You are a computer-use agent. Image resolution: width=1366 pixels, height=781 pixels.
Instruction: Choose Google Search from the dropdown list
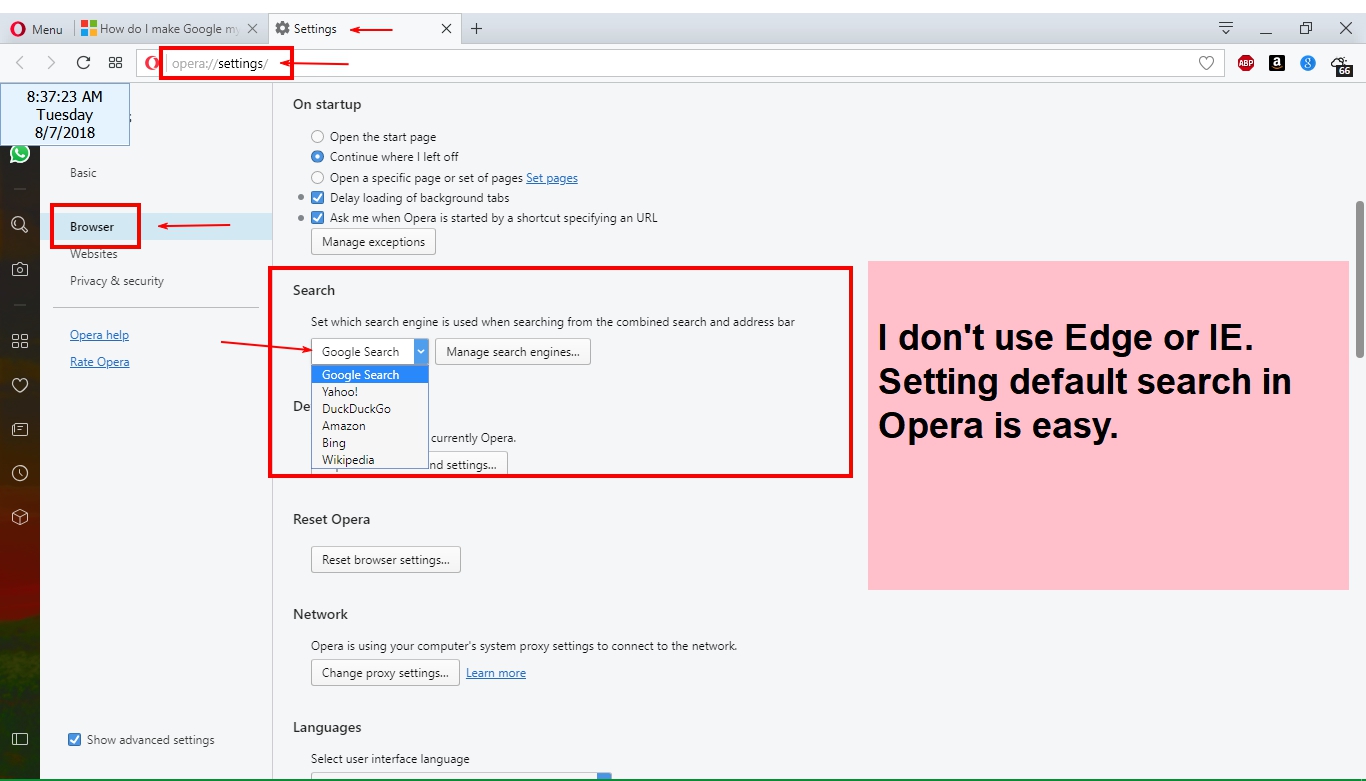(x=370, y=375)
